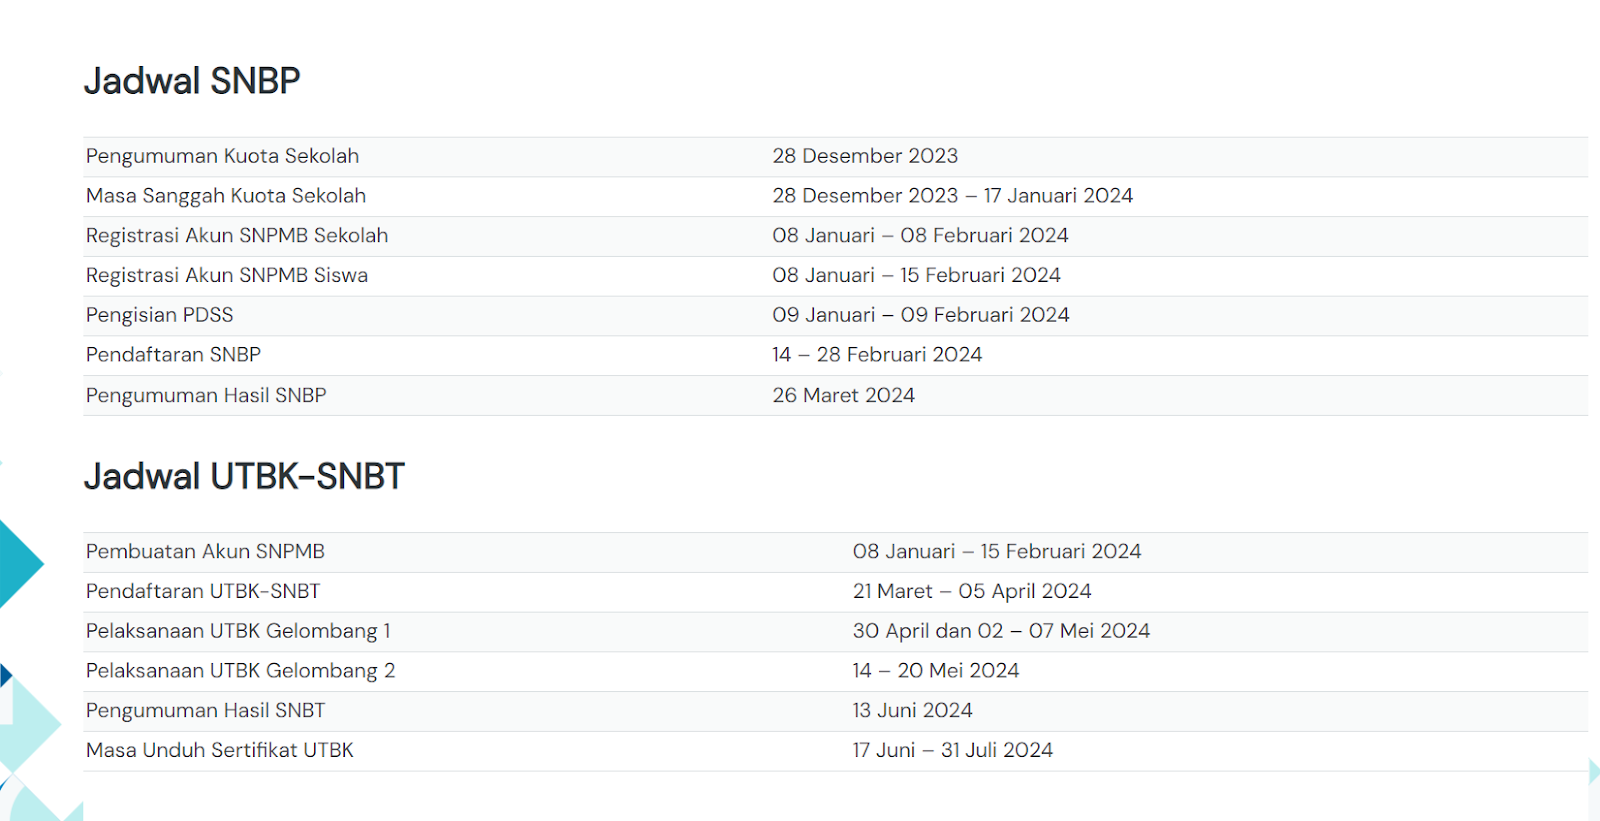Select date '09 Januari – 09 Februari 2024'
This screenshot has width=1600, height=821.
[921, 315]
